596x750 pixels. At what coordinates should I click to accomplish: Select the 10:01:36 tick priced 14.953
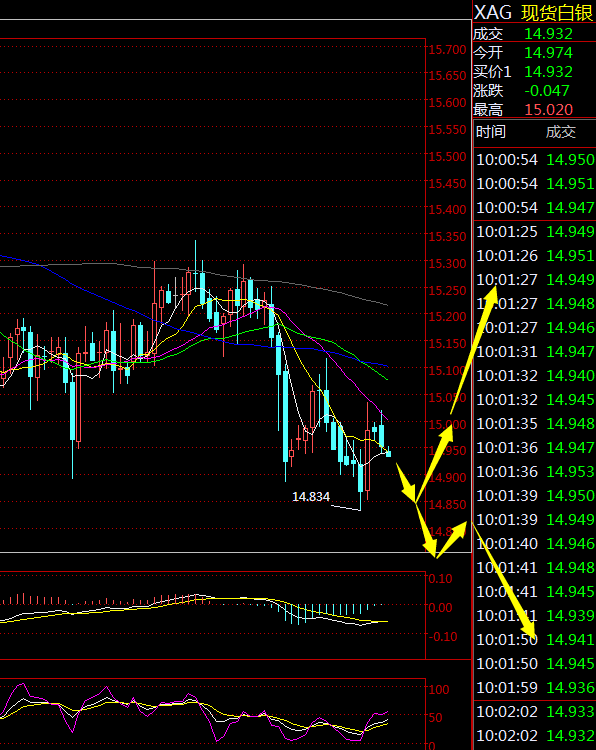(535, 472)
